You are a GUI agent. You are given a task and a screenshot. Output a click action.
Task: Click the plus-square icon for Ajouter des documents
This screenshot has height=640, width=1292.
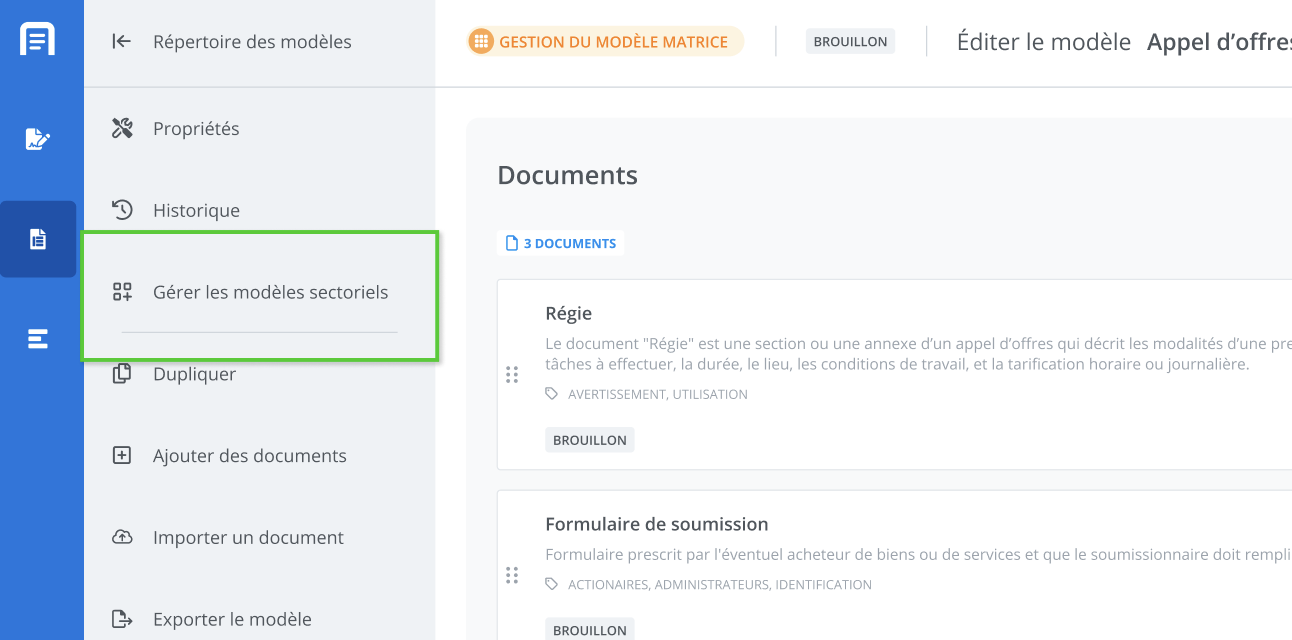(x=122, y=456)
